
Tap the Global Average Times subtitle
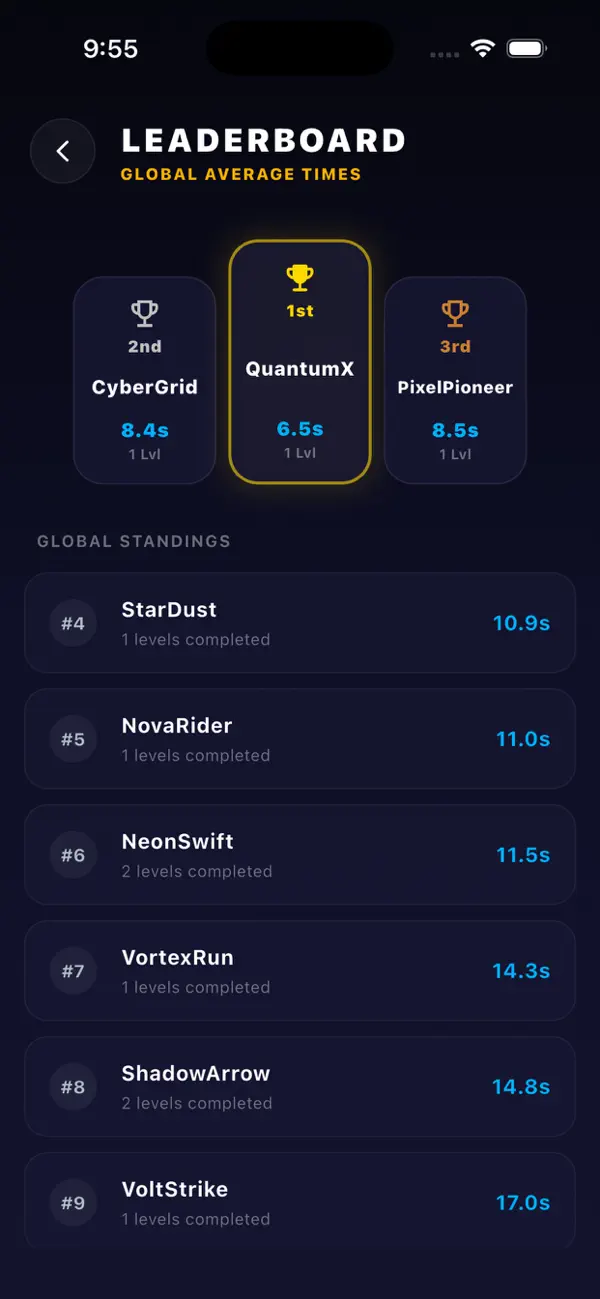click(241, 174)
